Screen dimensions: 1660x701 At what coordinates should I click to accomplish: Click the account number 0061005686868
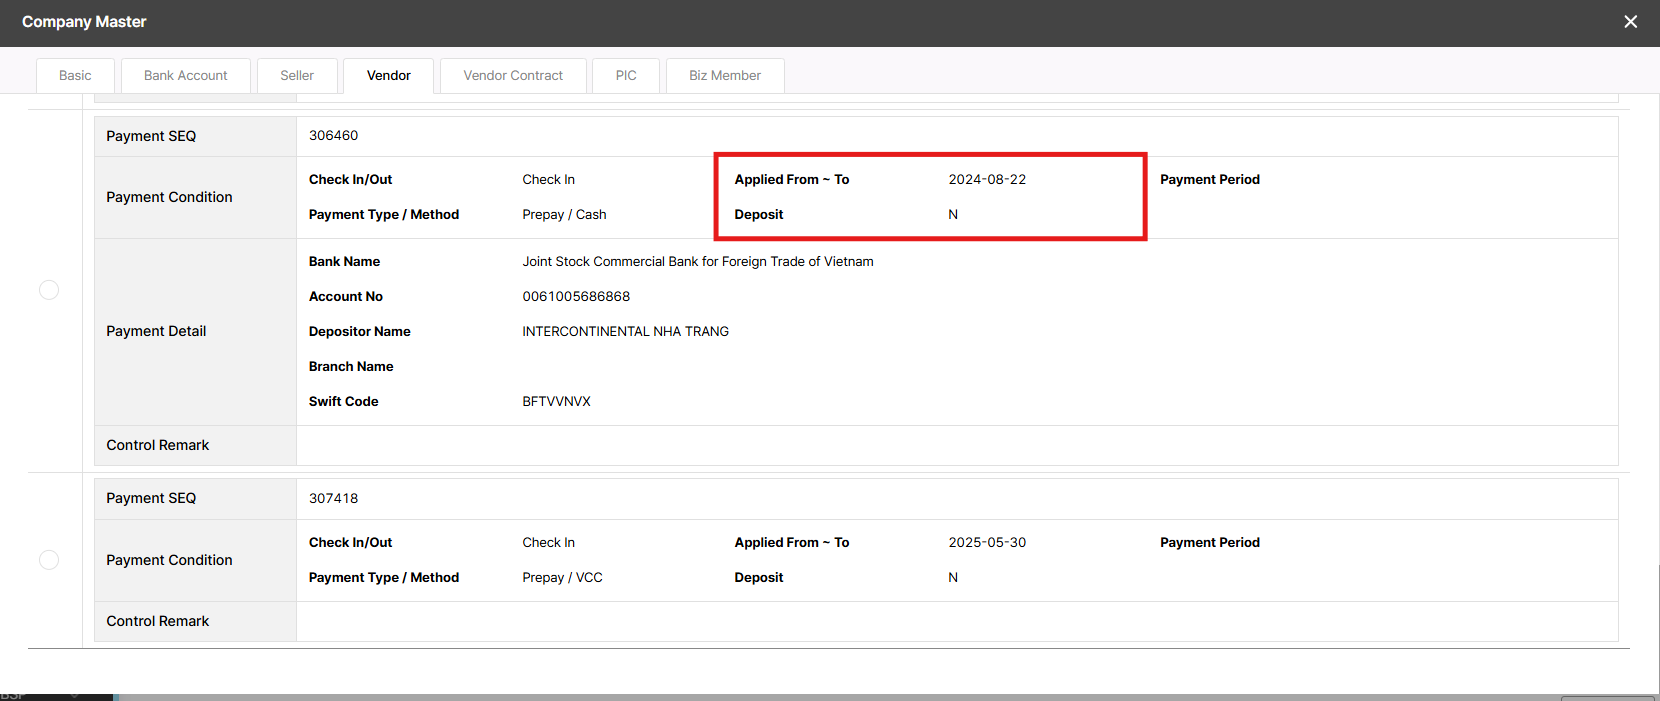pos(576,297)
